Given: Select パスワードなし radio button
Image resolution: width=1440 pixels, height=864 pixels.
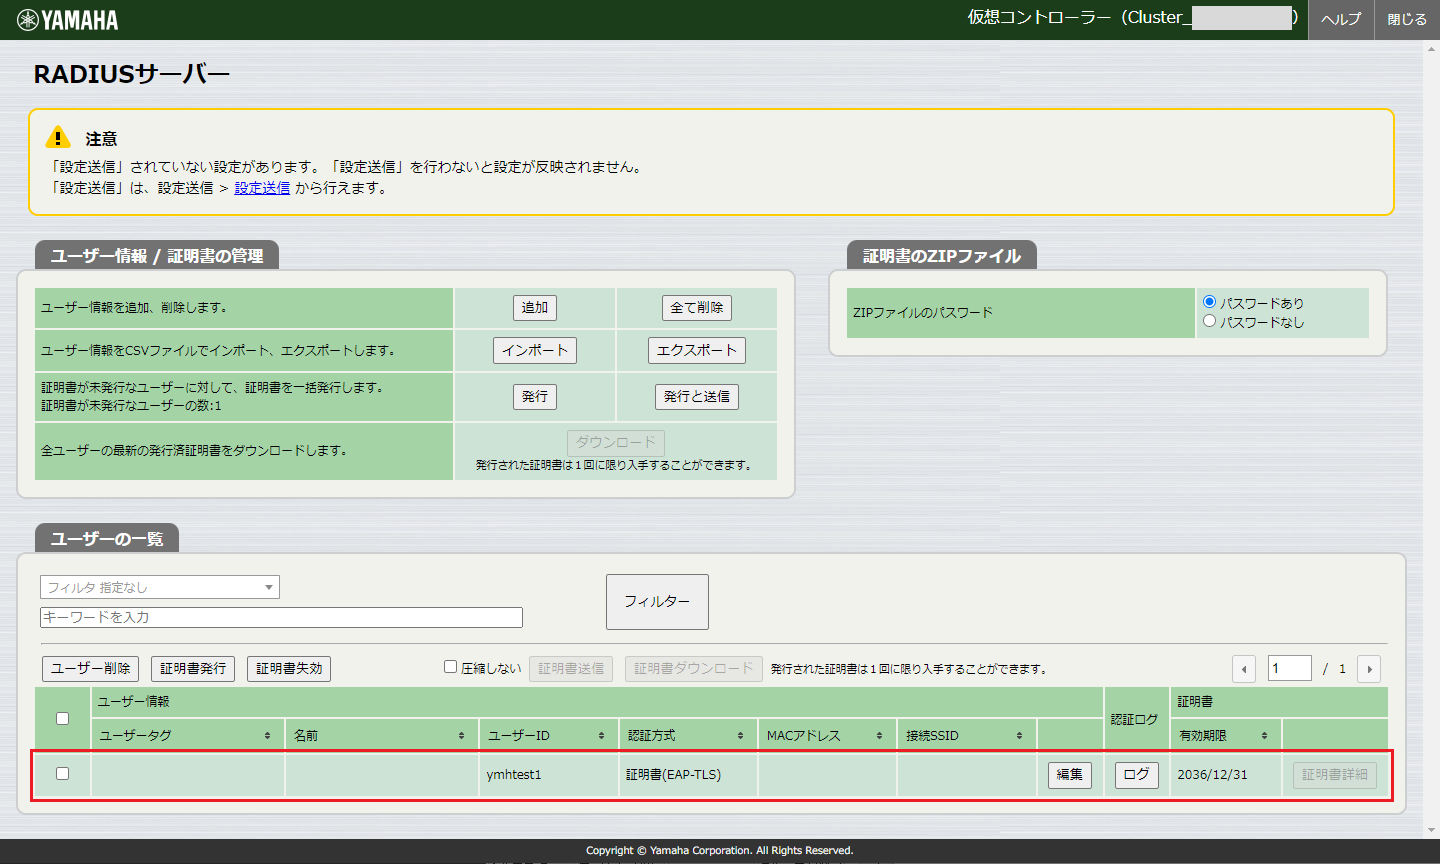Looking at the screenshot, I should coord(1209,321).
